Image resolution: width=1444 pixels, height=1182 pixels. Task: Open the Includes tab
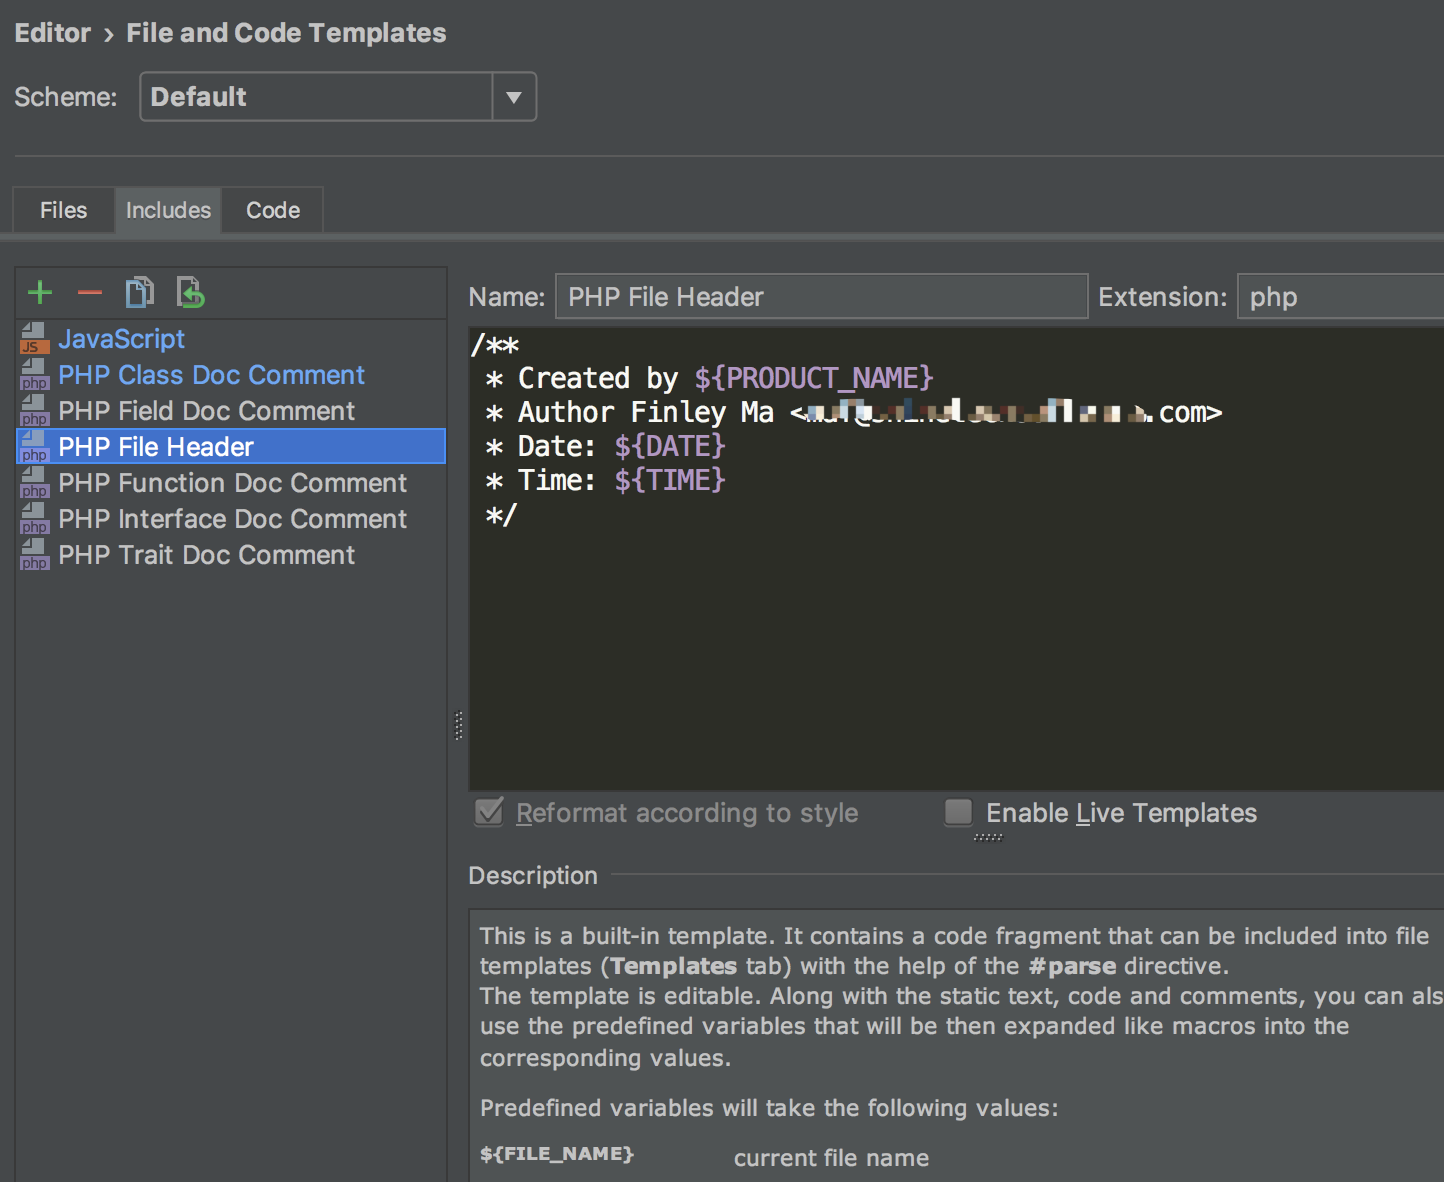click(x=168, y=210)
